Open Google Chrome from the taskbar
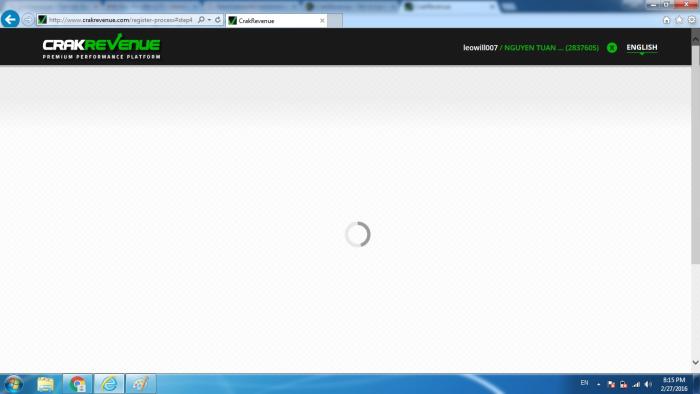 78,384
